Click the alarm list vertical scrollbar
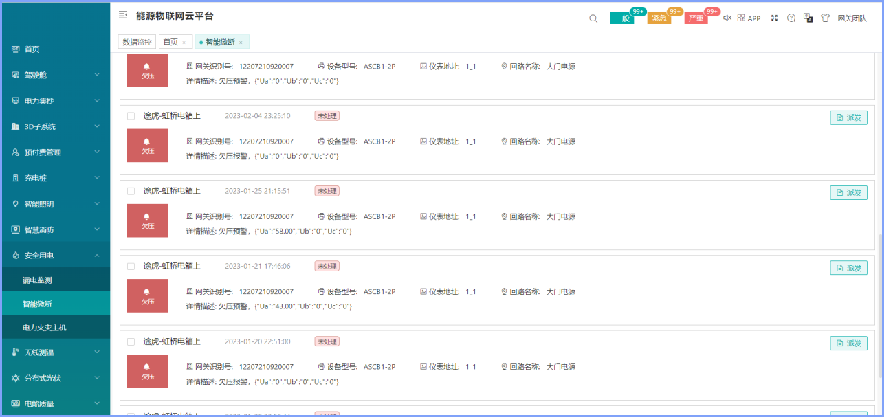 click(x=881, y=306)
